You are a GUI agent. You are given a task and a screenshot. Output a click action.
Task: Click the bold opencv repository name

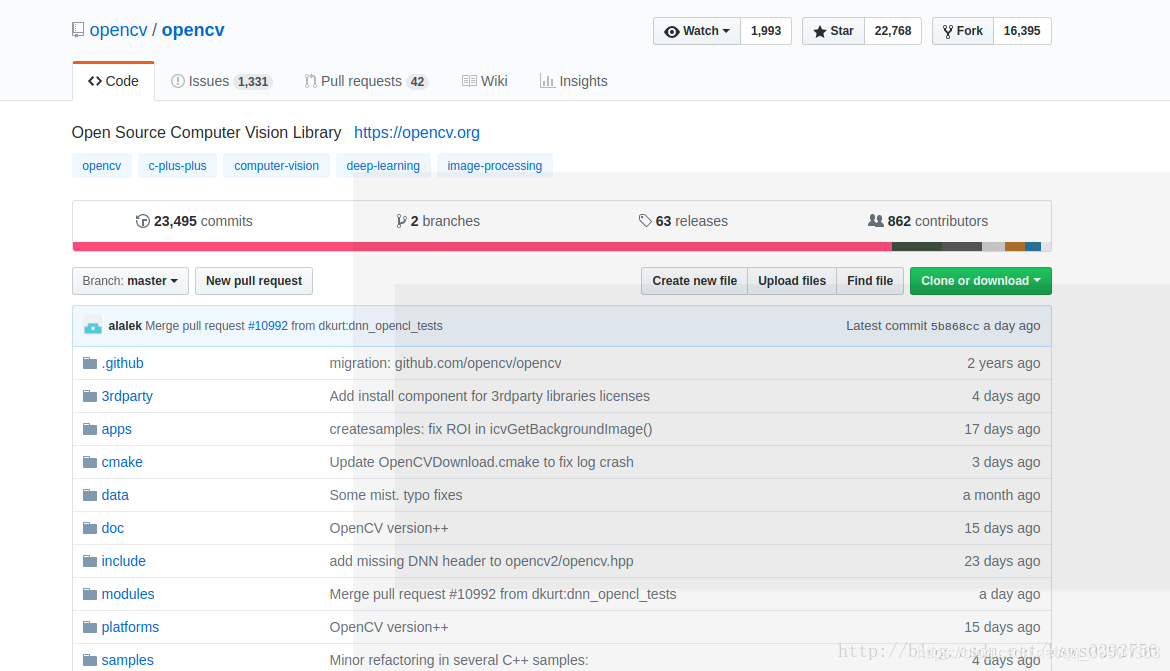click(193, 30)
